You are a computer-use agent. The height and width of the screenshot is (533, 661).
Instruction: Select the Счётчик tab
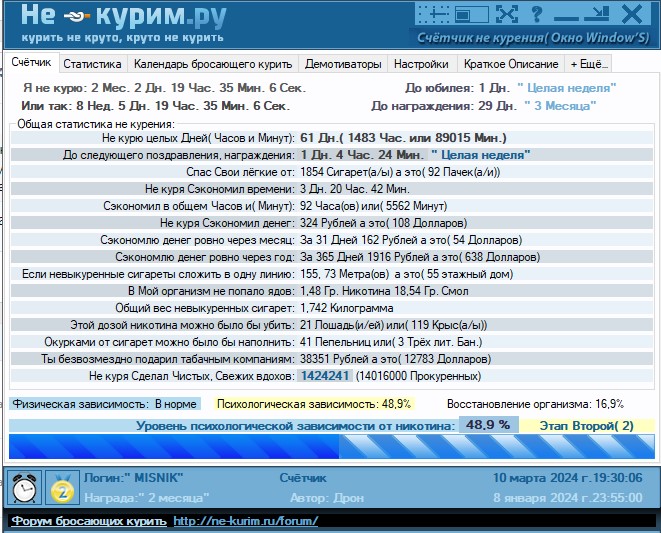point(29,62)
